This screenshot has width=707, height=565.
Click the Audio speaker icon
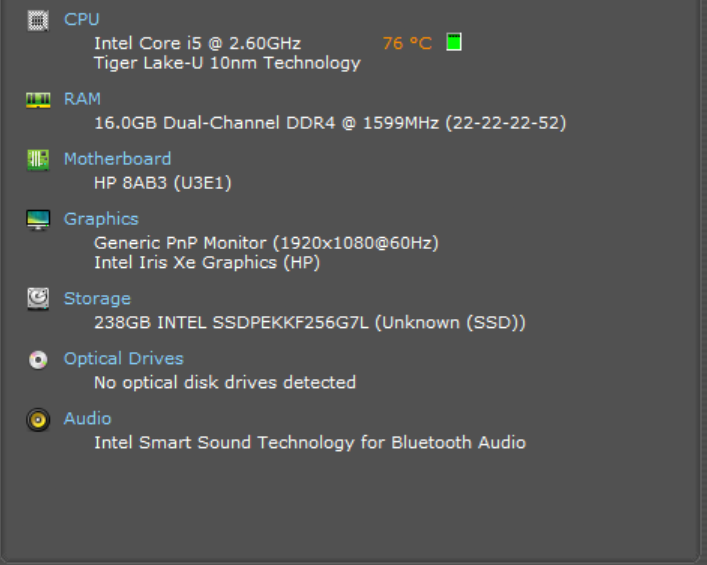click(x=38, y=420)
